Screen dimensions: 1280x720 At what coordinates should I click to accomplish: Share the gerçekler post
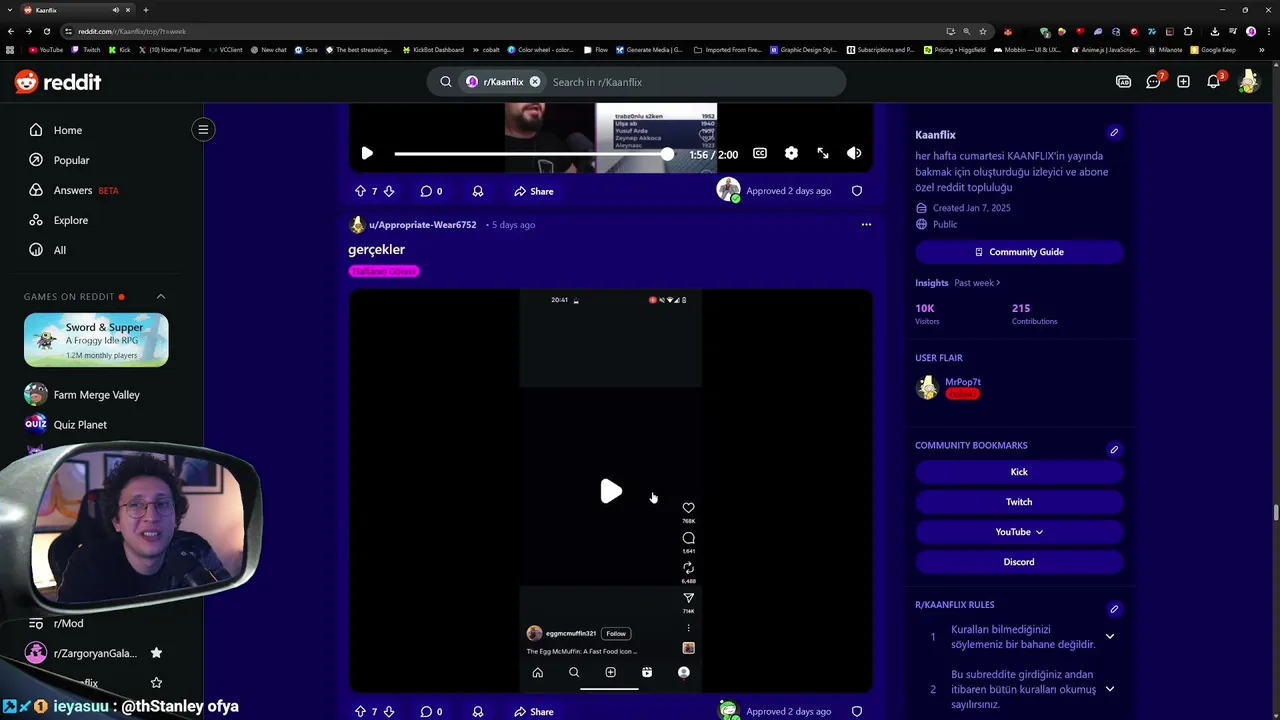coord(534,712)
